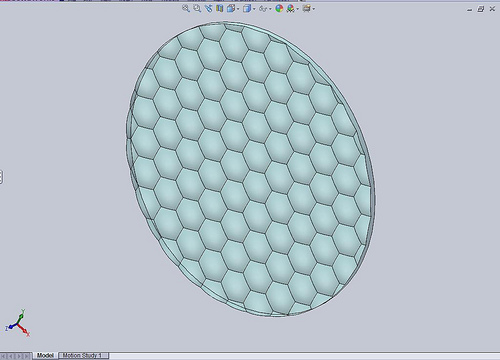Click the Apply Scene icon
500x360 pixels.
point(290,8)
